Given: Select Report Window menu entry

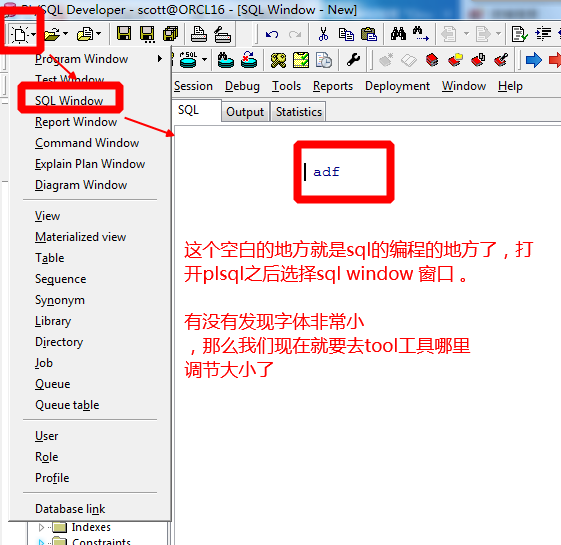Looking at the screenshot, I should (x=76, y=122).
